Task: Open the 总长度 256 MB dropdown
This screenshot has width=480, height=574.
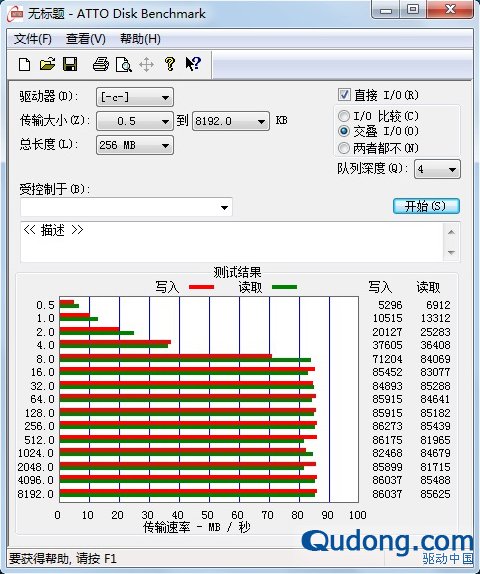Action: coord(135,145)
